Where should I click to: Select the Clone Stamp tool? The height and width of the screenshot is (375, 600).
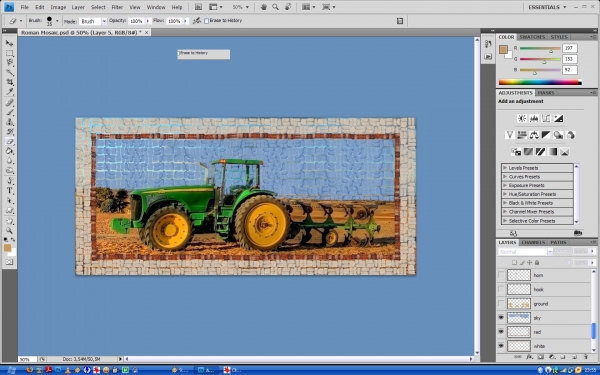pos(10,122)
